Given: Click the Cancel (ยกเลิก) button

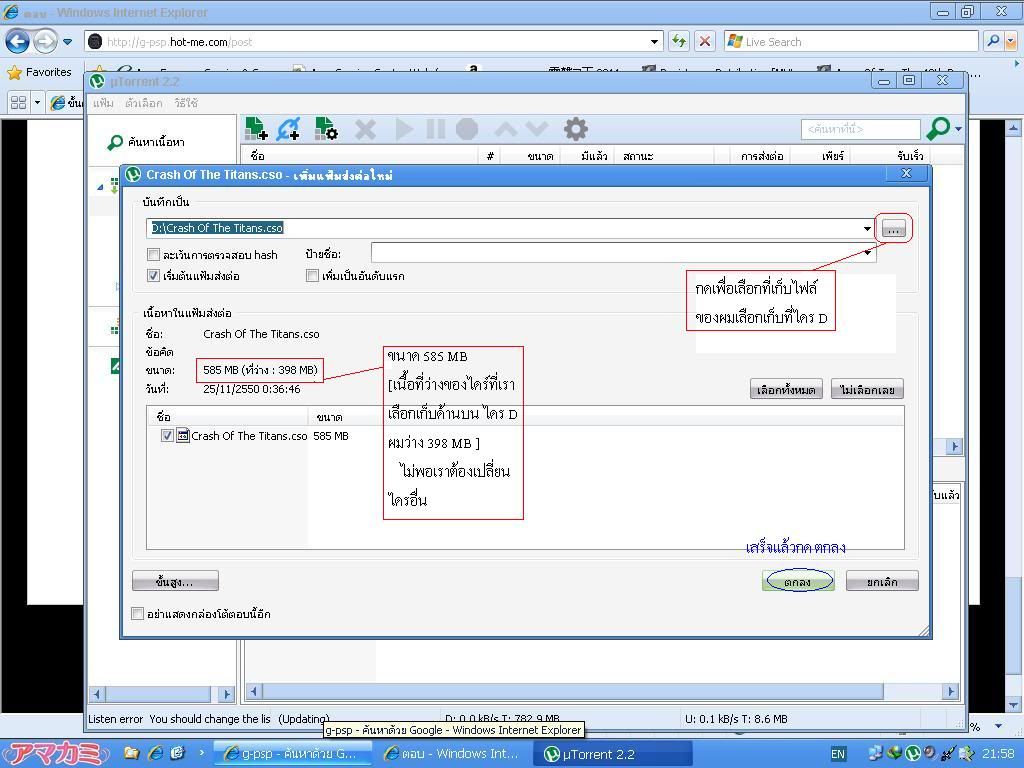Looking at the screenshot, I should click(x=882, y=581).
